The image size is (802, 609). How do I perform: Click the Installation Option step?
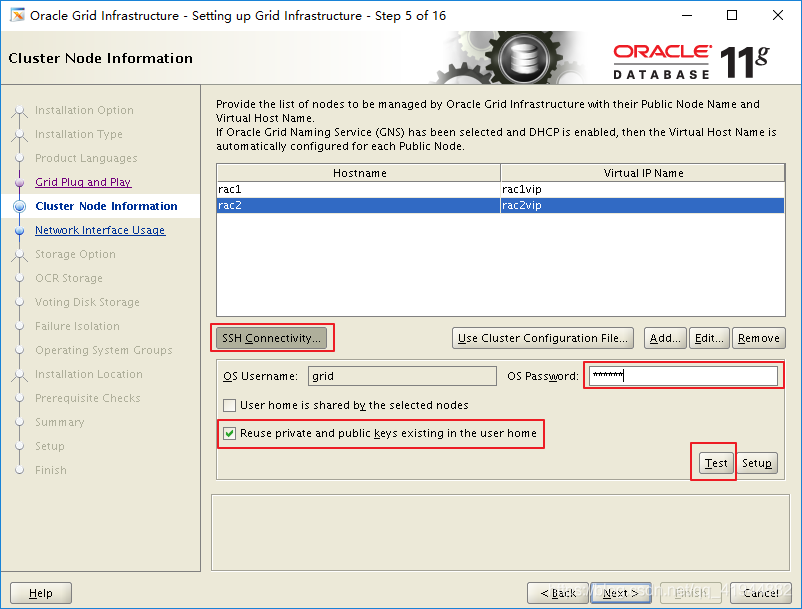[84, 110]
